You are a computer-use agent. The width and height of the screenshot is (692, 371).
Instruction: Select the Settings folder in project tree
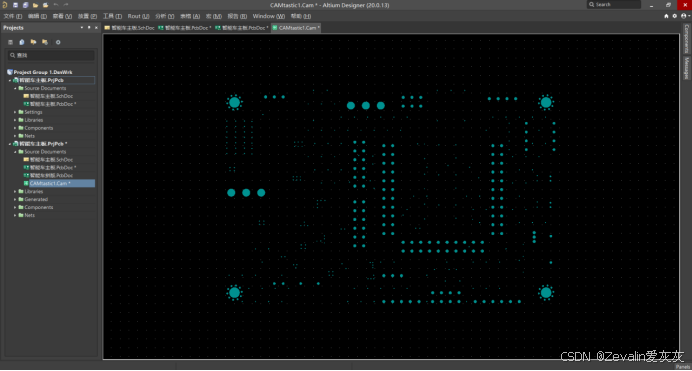33,112
